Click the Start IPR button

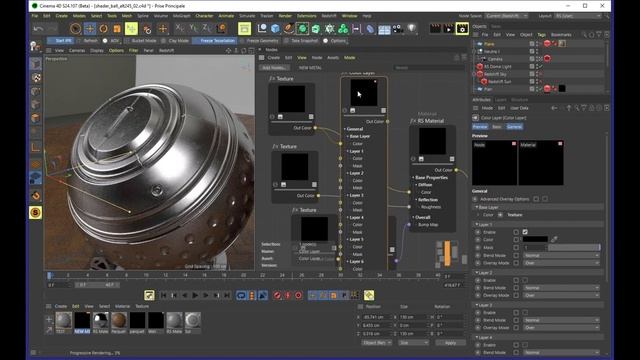click(x=60, y=41)
